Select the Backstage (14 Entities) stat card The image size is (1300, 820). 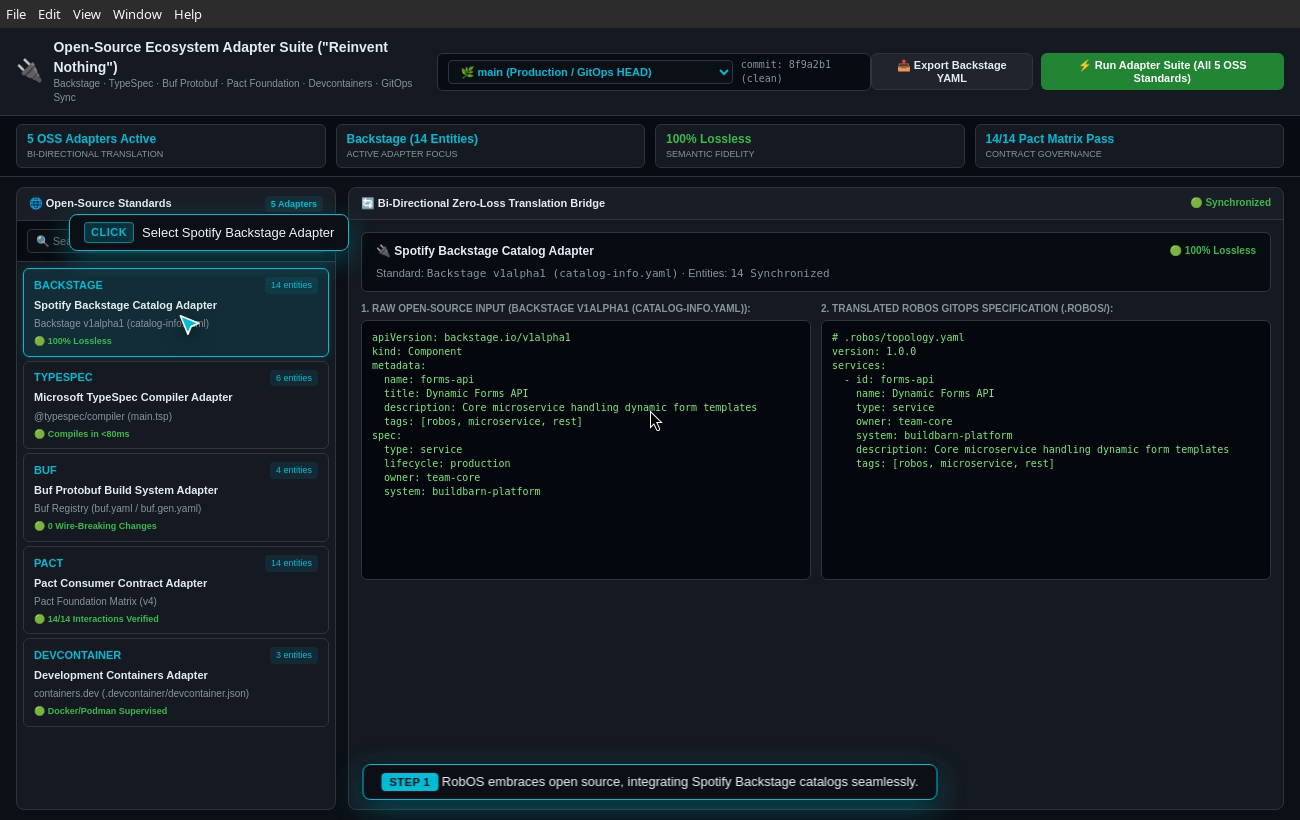coord(490,146)
